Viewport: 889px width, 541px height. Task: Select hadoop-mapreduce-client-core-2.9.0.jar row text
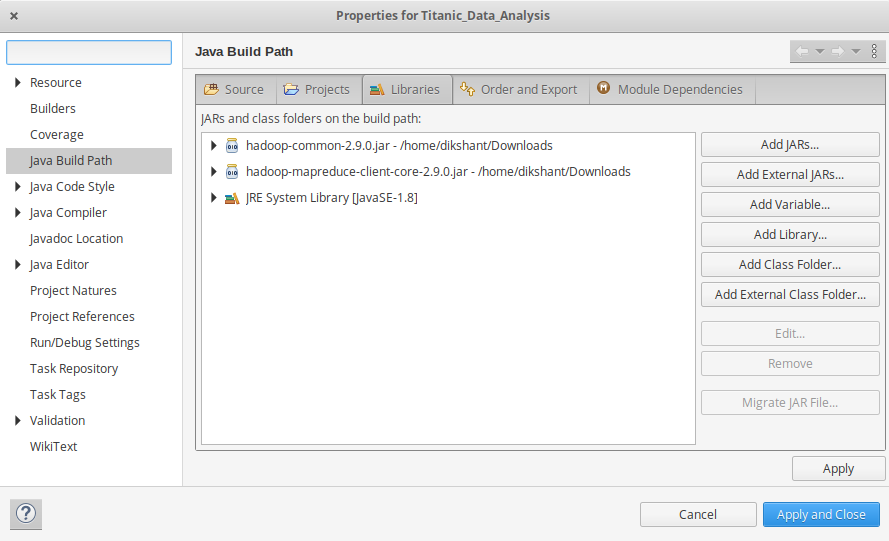click(x=438, y=172)
